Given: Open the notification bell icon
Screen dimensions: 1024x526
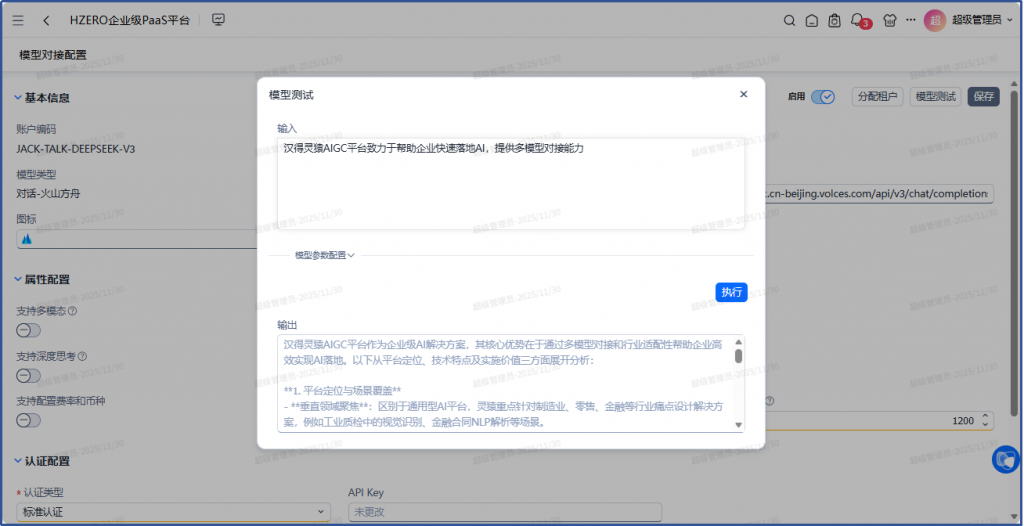Looking at the screenshot, I should 857,20.
